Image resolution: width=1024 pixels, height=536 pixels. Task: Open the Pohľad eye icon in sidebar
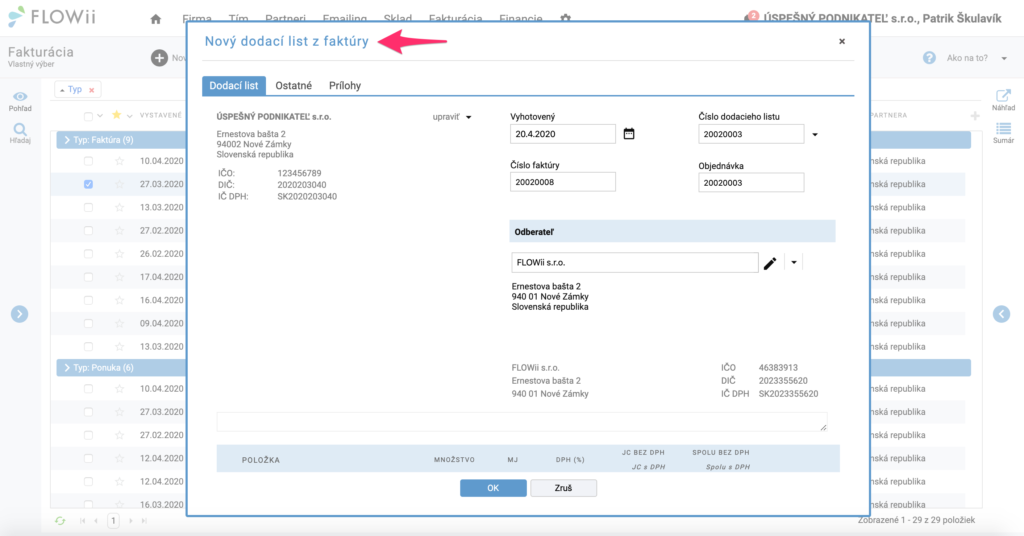[20, 97]
